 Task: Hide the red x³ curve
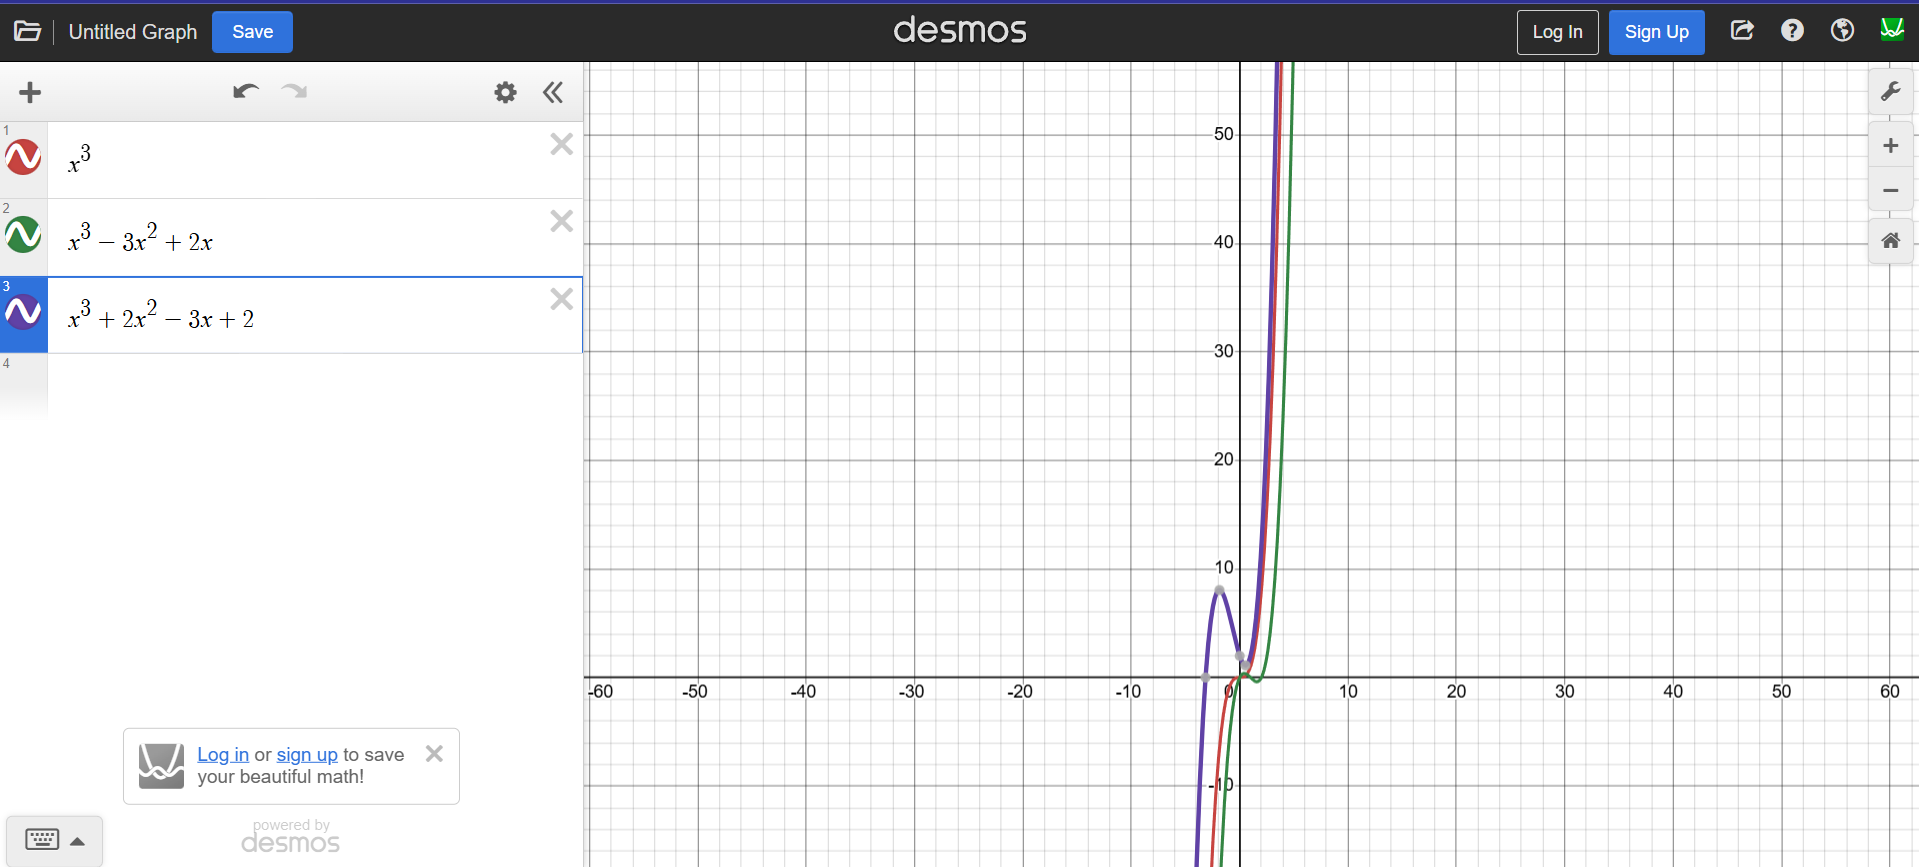pyautogui.click(x=23, y=158)
